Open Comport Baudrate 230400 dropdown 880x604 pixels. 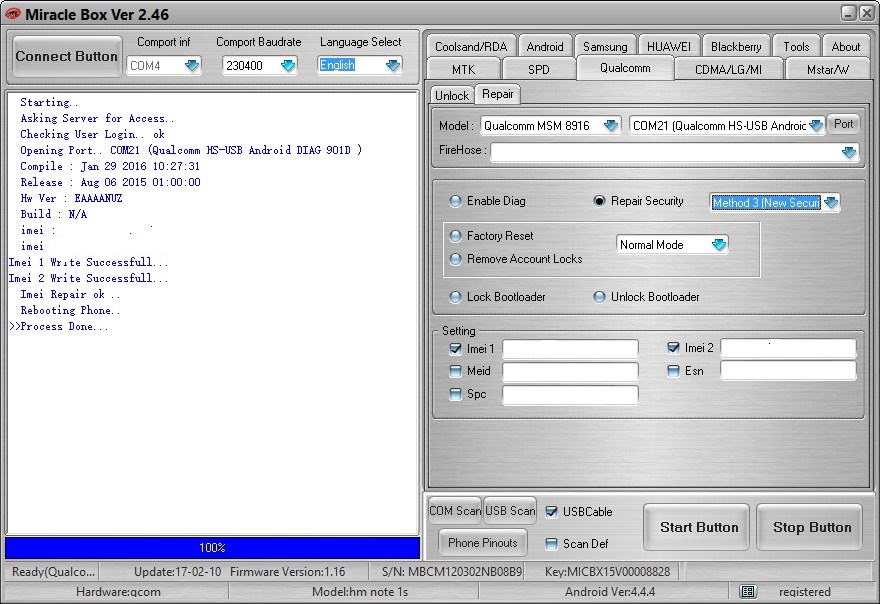(x=288, y=66)
